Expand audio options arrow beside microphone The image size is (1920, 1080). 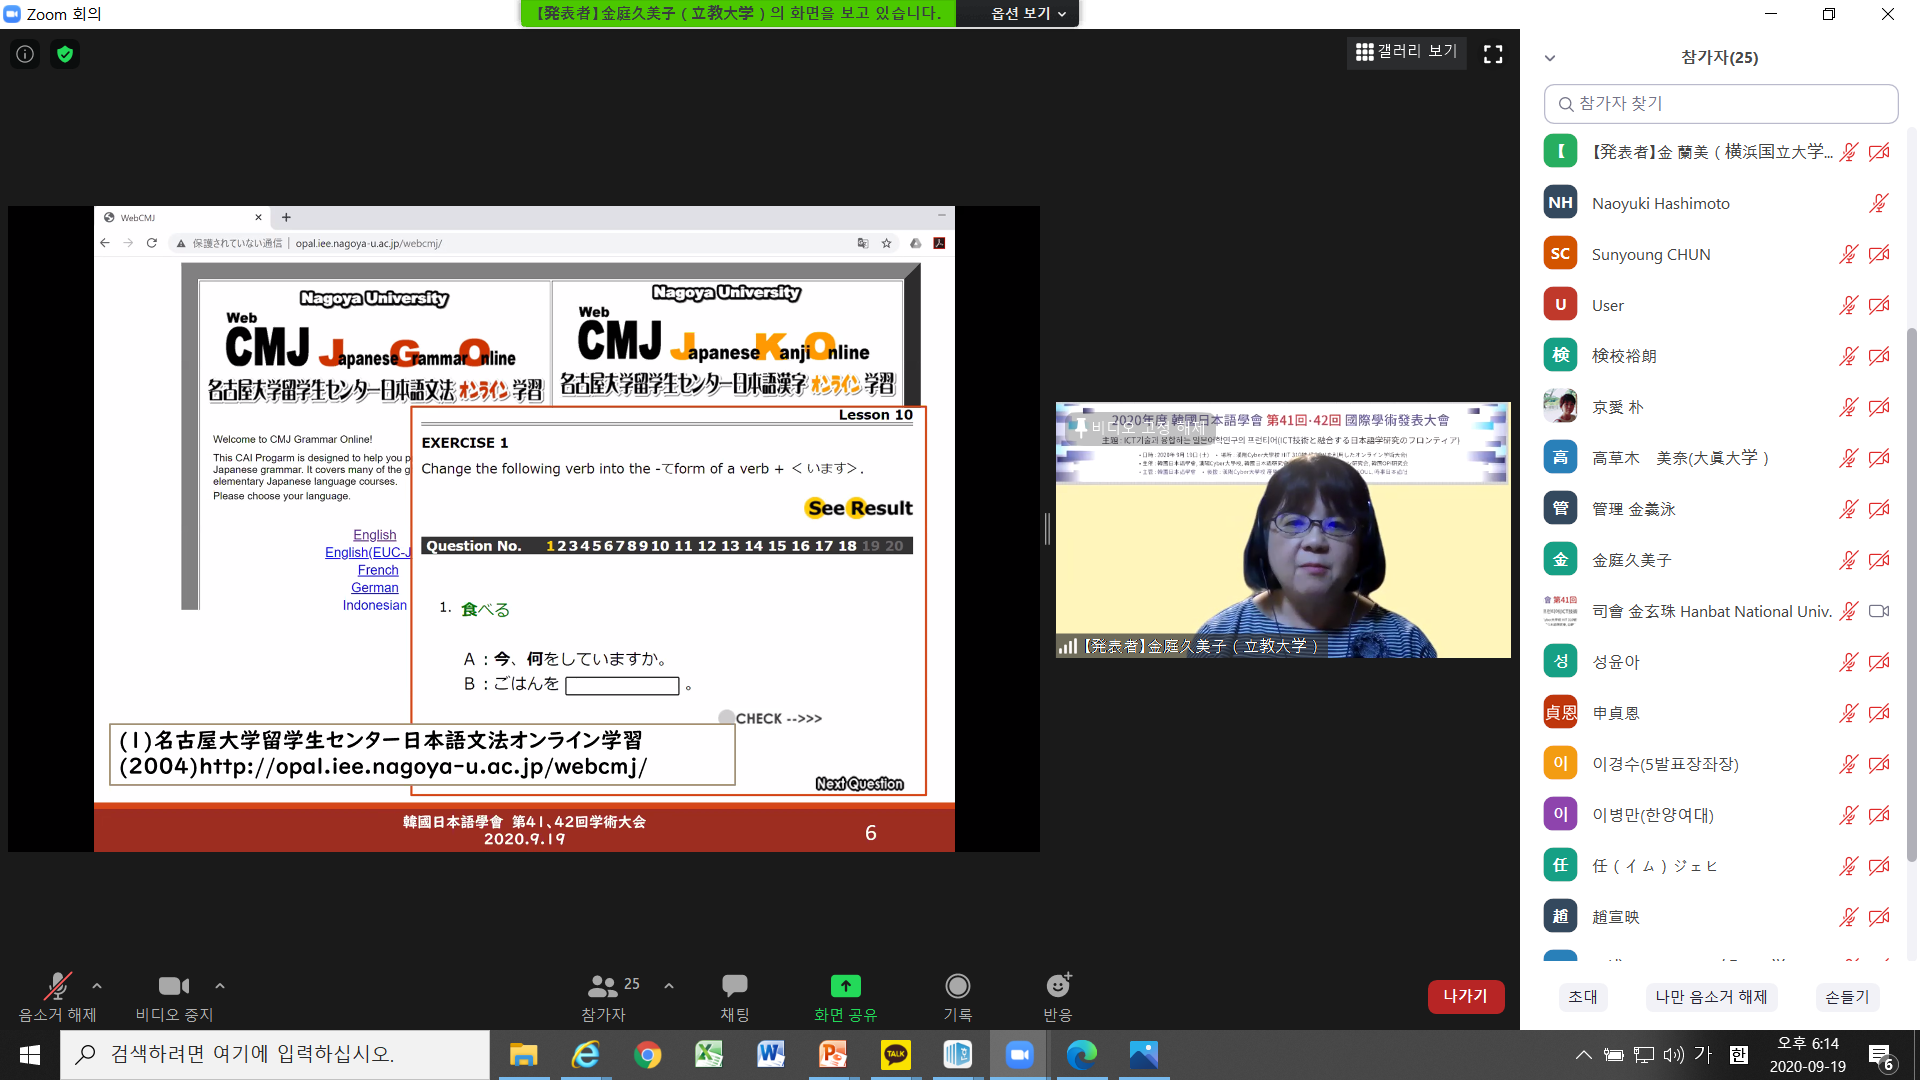97,986
